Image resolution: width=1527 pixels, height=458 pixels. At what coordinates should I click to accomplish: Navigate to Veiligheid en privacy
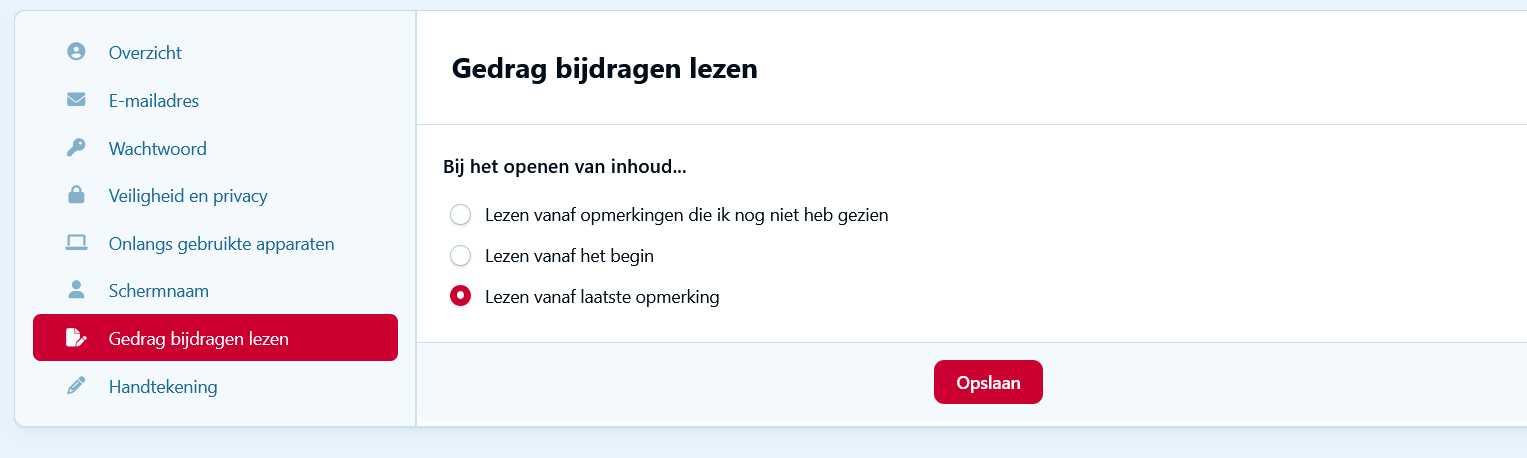click(x=188, y=196)
